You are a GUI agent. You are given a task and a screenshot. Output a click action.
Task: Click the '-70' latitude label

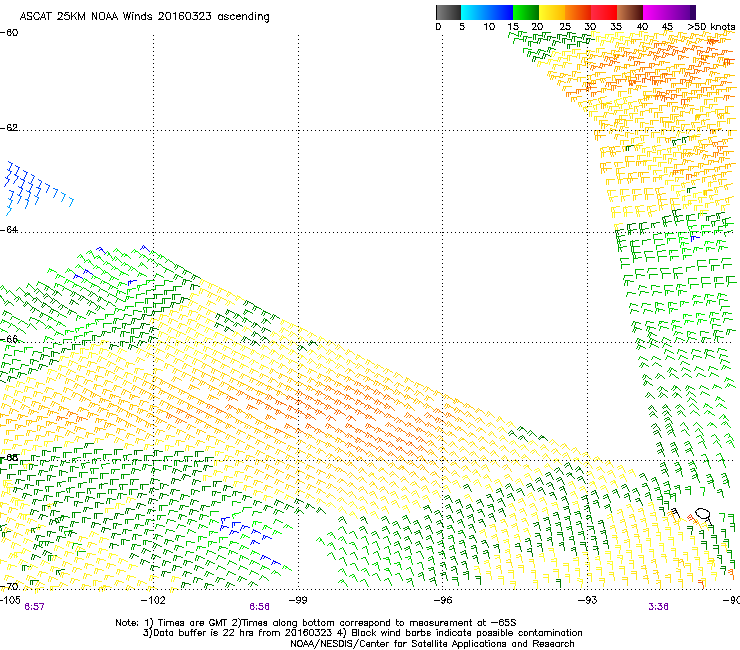[9, 587]
